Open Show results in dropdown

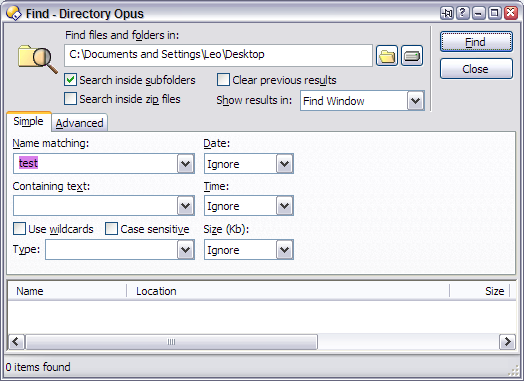pos(415,101)
